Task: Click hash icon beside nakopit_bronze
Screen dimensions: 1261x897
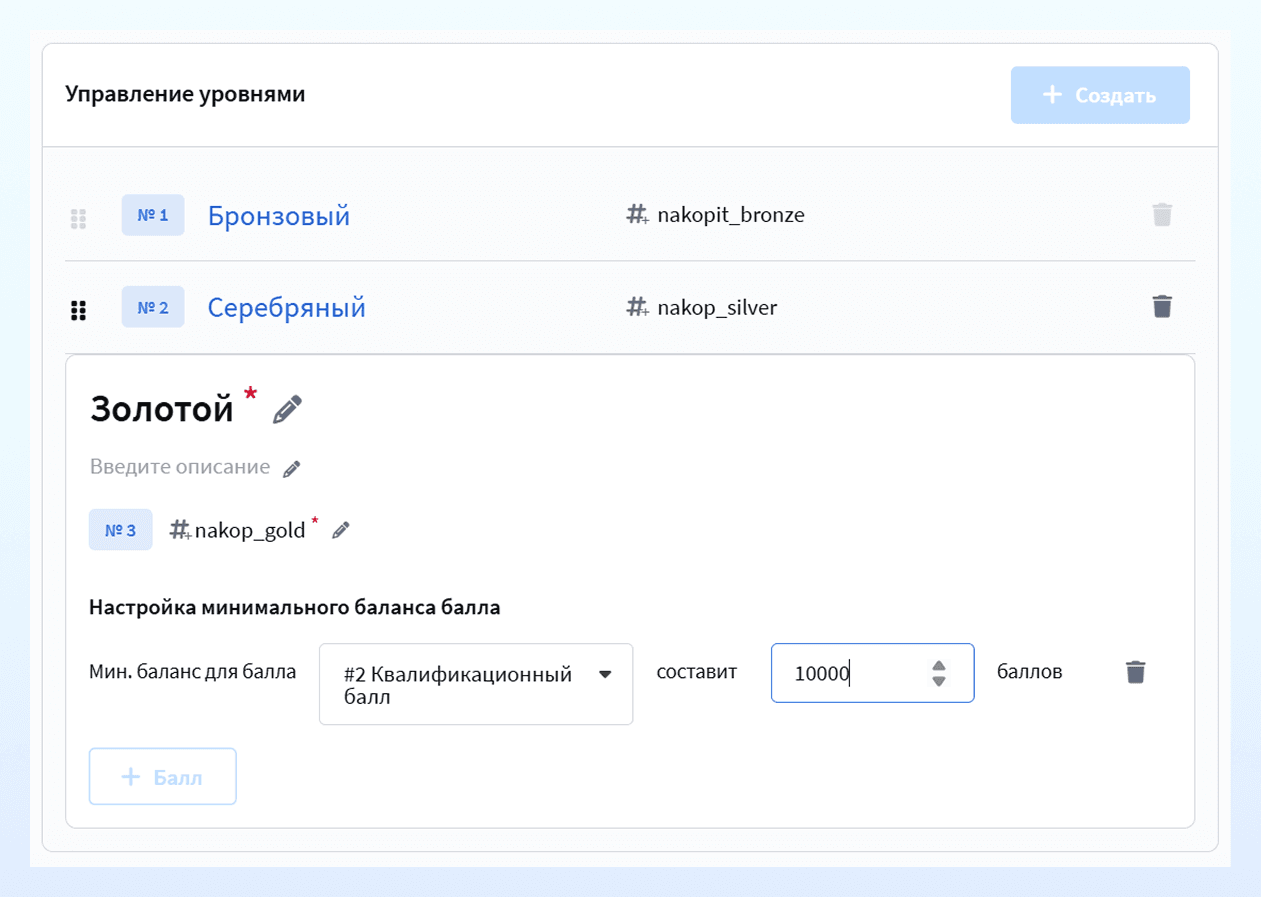Action: tap(637, 215)
